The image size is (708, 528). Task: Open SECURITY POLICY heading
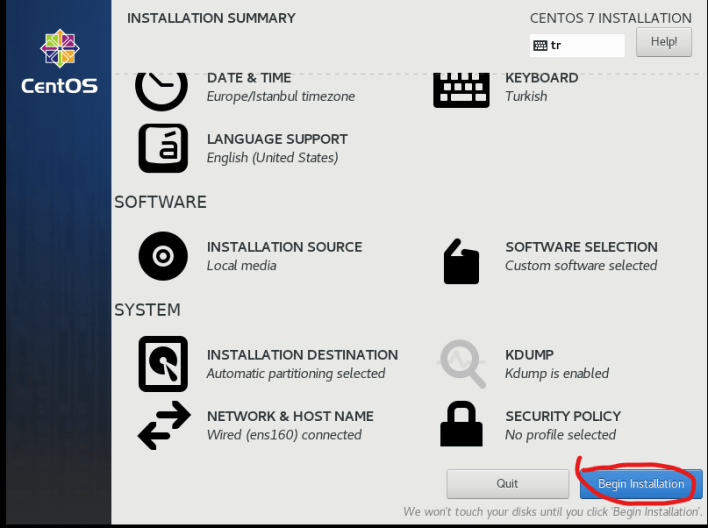563,416
